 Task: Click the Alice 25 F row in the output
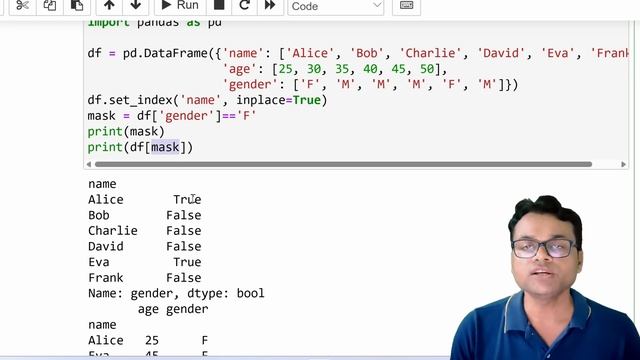pos(148,340)
